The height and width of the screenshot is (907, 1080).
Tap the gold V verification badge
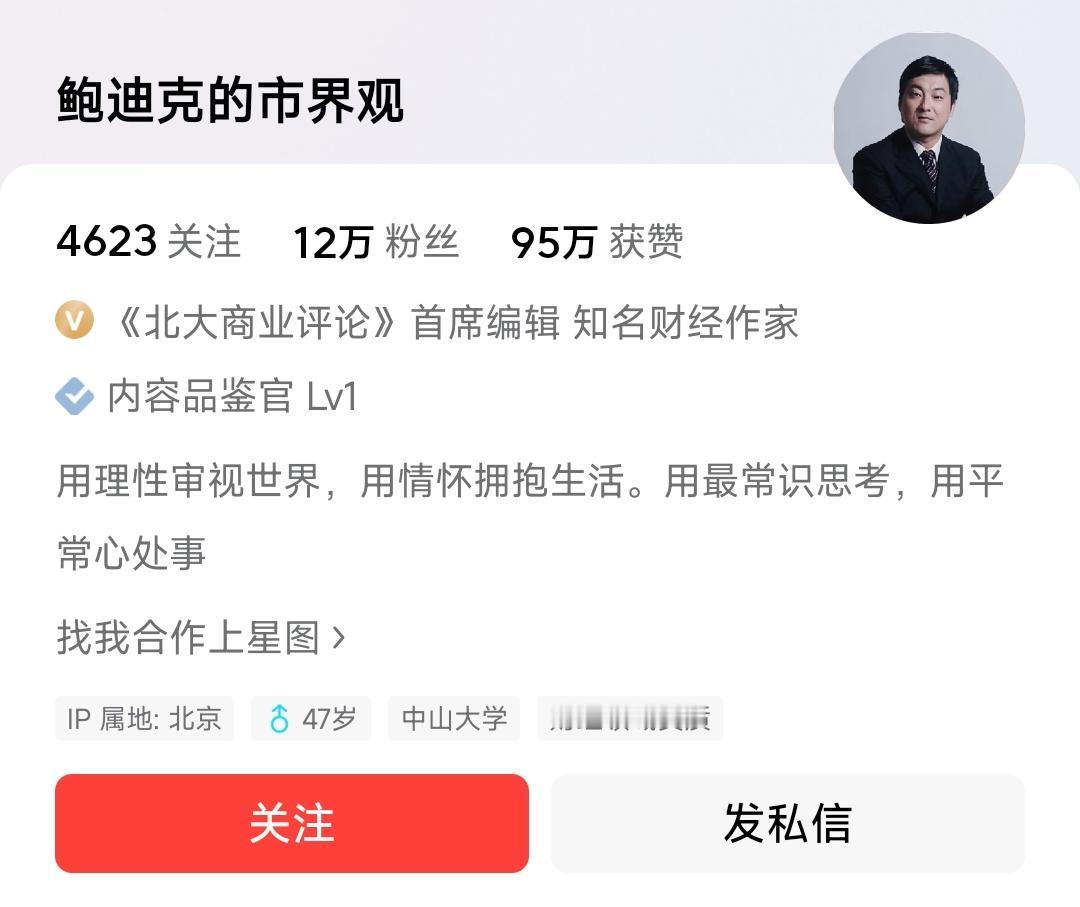click(74, 320)
